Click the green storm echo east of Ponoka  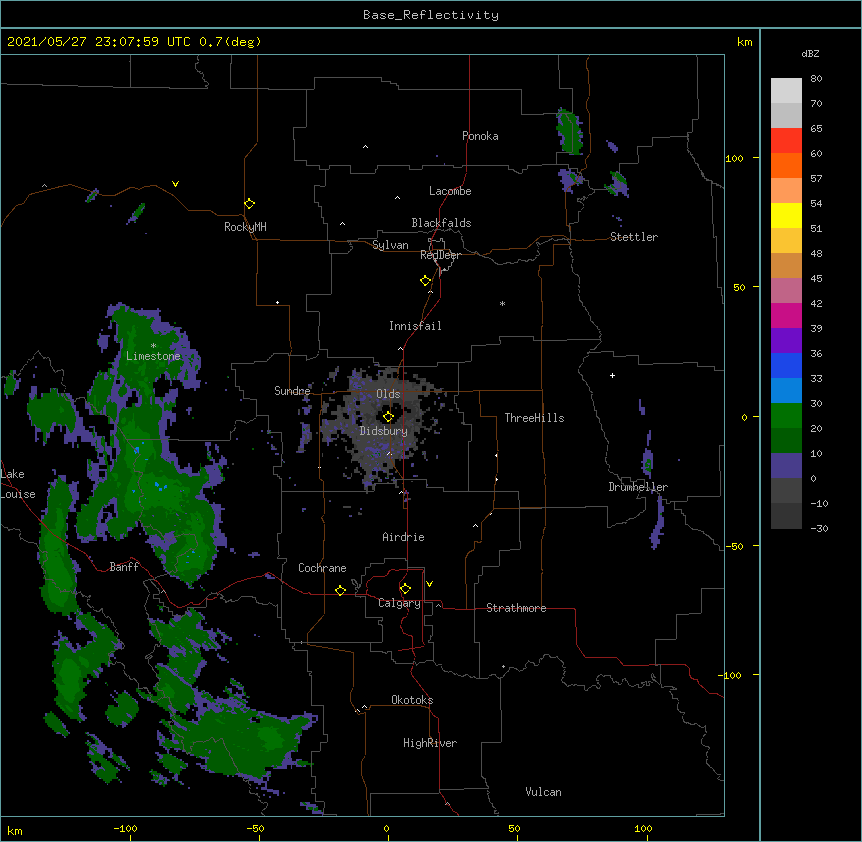tap(570, 131)
